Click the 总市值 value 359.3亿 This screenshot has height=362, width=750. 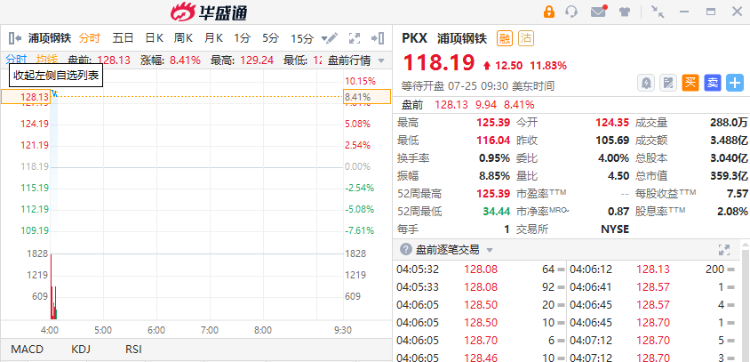[x=728, y=176]
